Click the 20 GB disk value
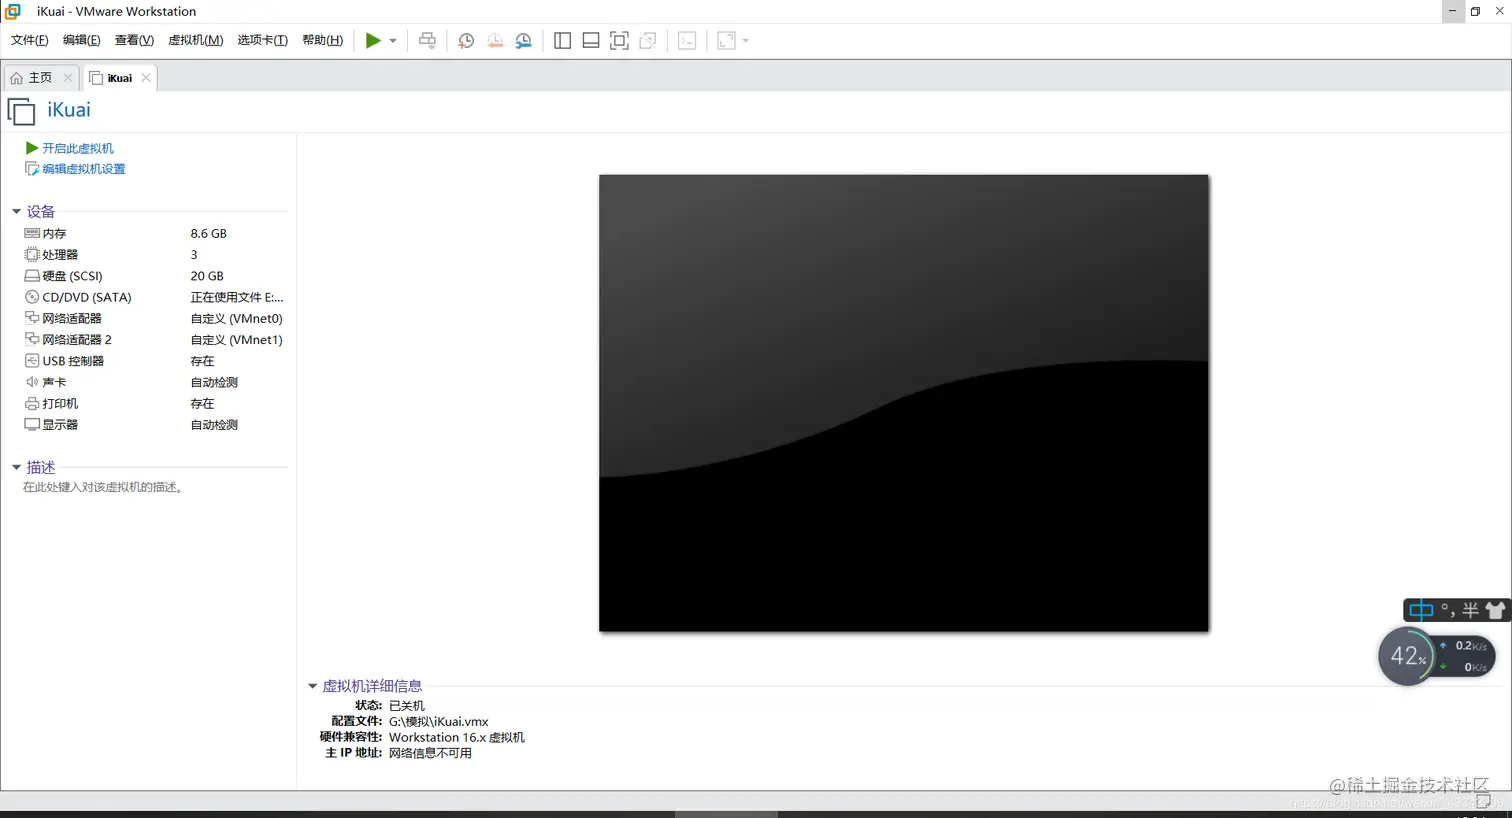Screen dimensions: 1512x818 [207, 276]
